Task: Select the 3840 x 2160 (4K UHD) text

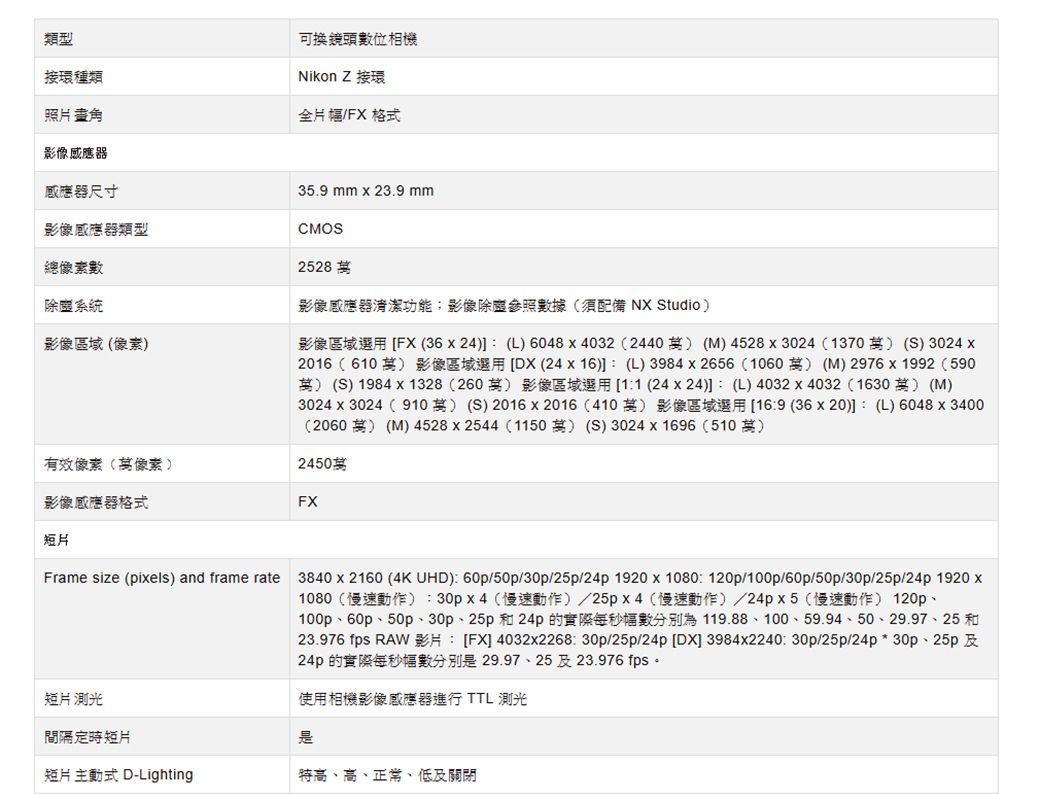Action: coord(375,578)
